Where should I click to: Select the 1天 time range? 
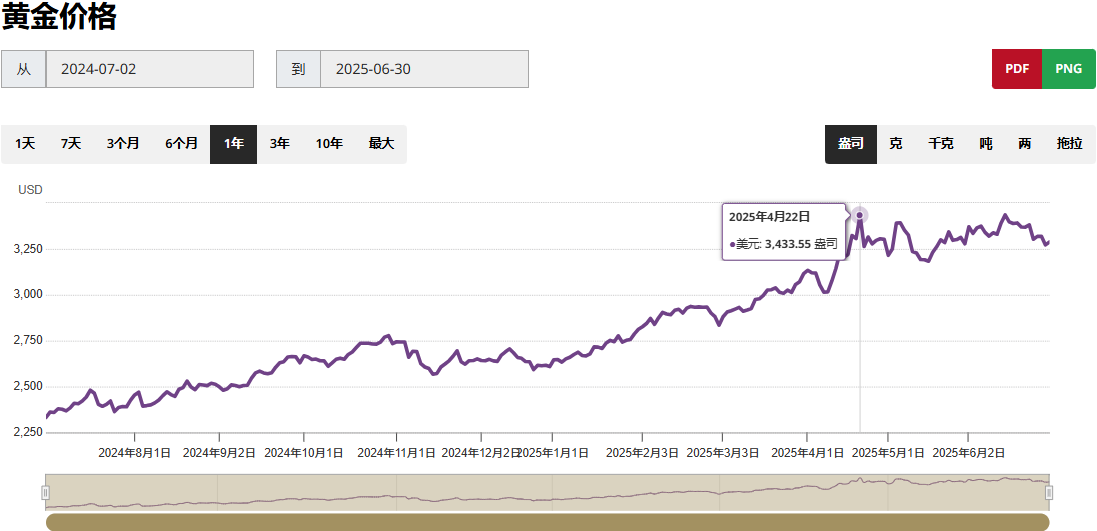[25, 144]
